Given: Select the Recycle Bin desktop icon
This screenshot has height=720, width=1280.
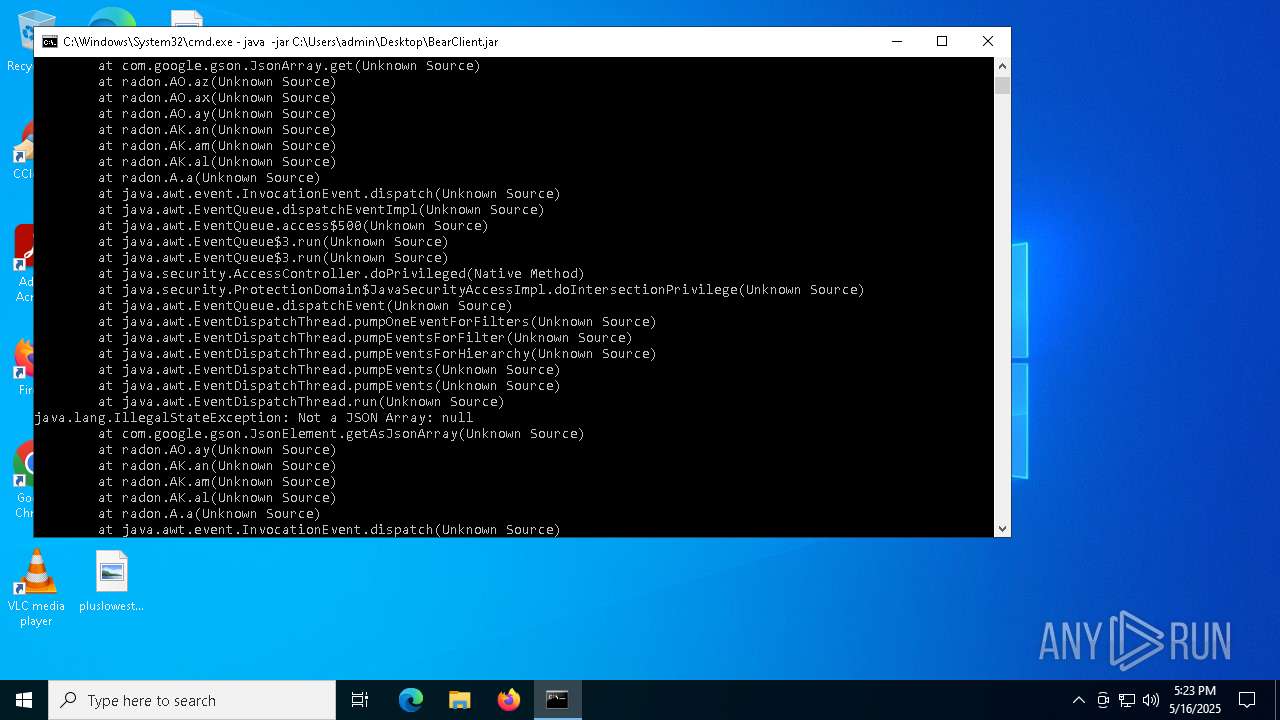Looking at the screenshot, I should (x=20, y=40).
